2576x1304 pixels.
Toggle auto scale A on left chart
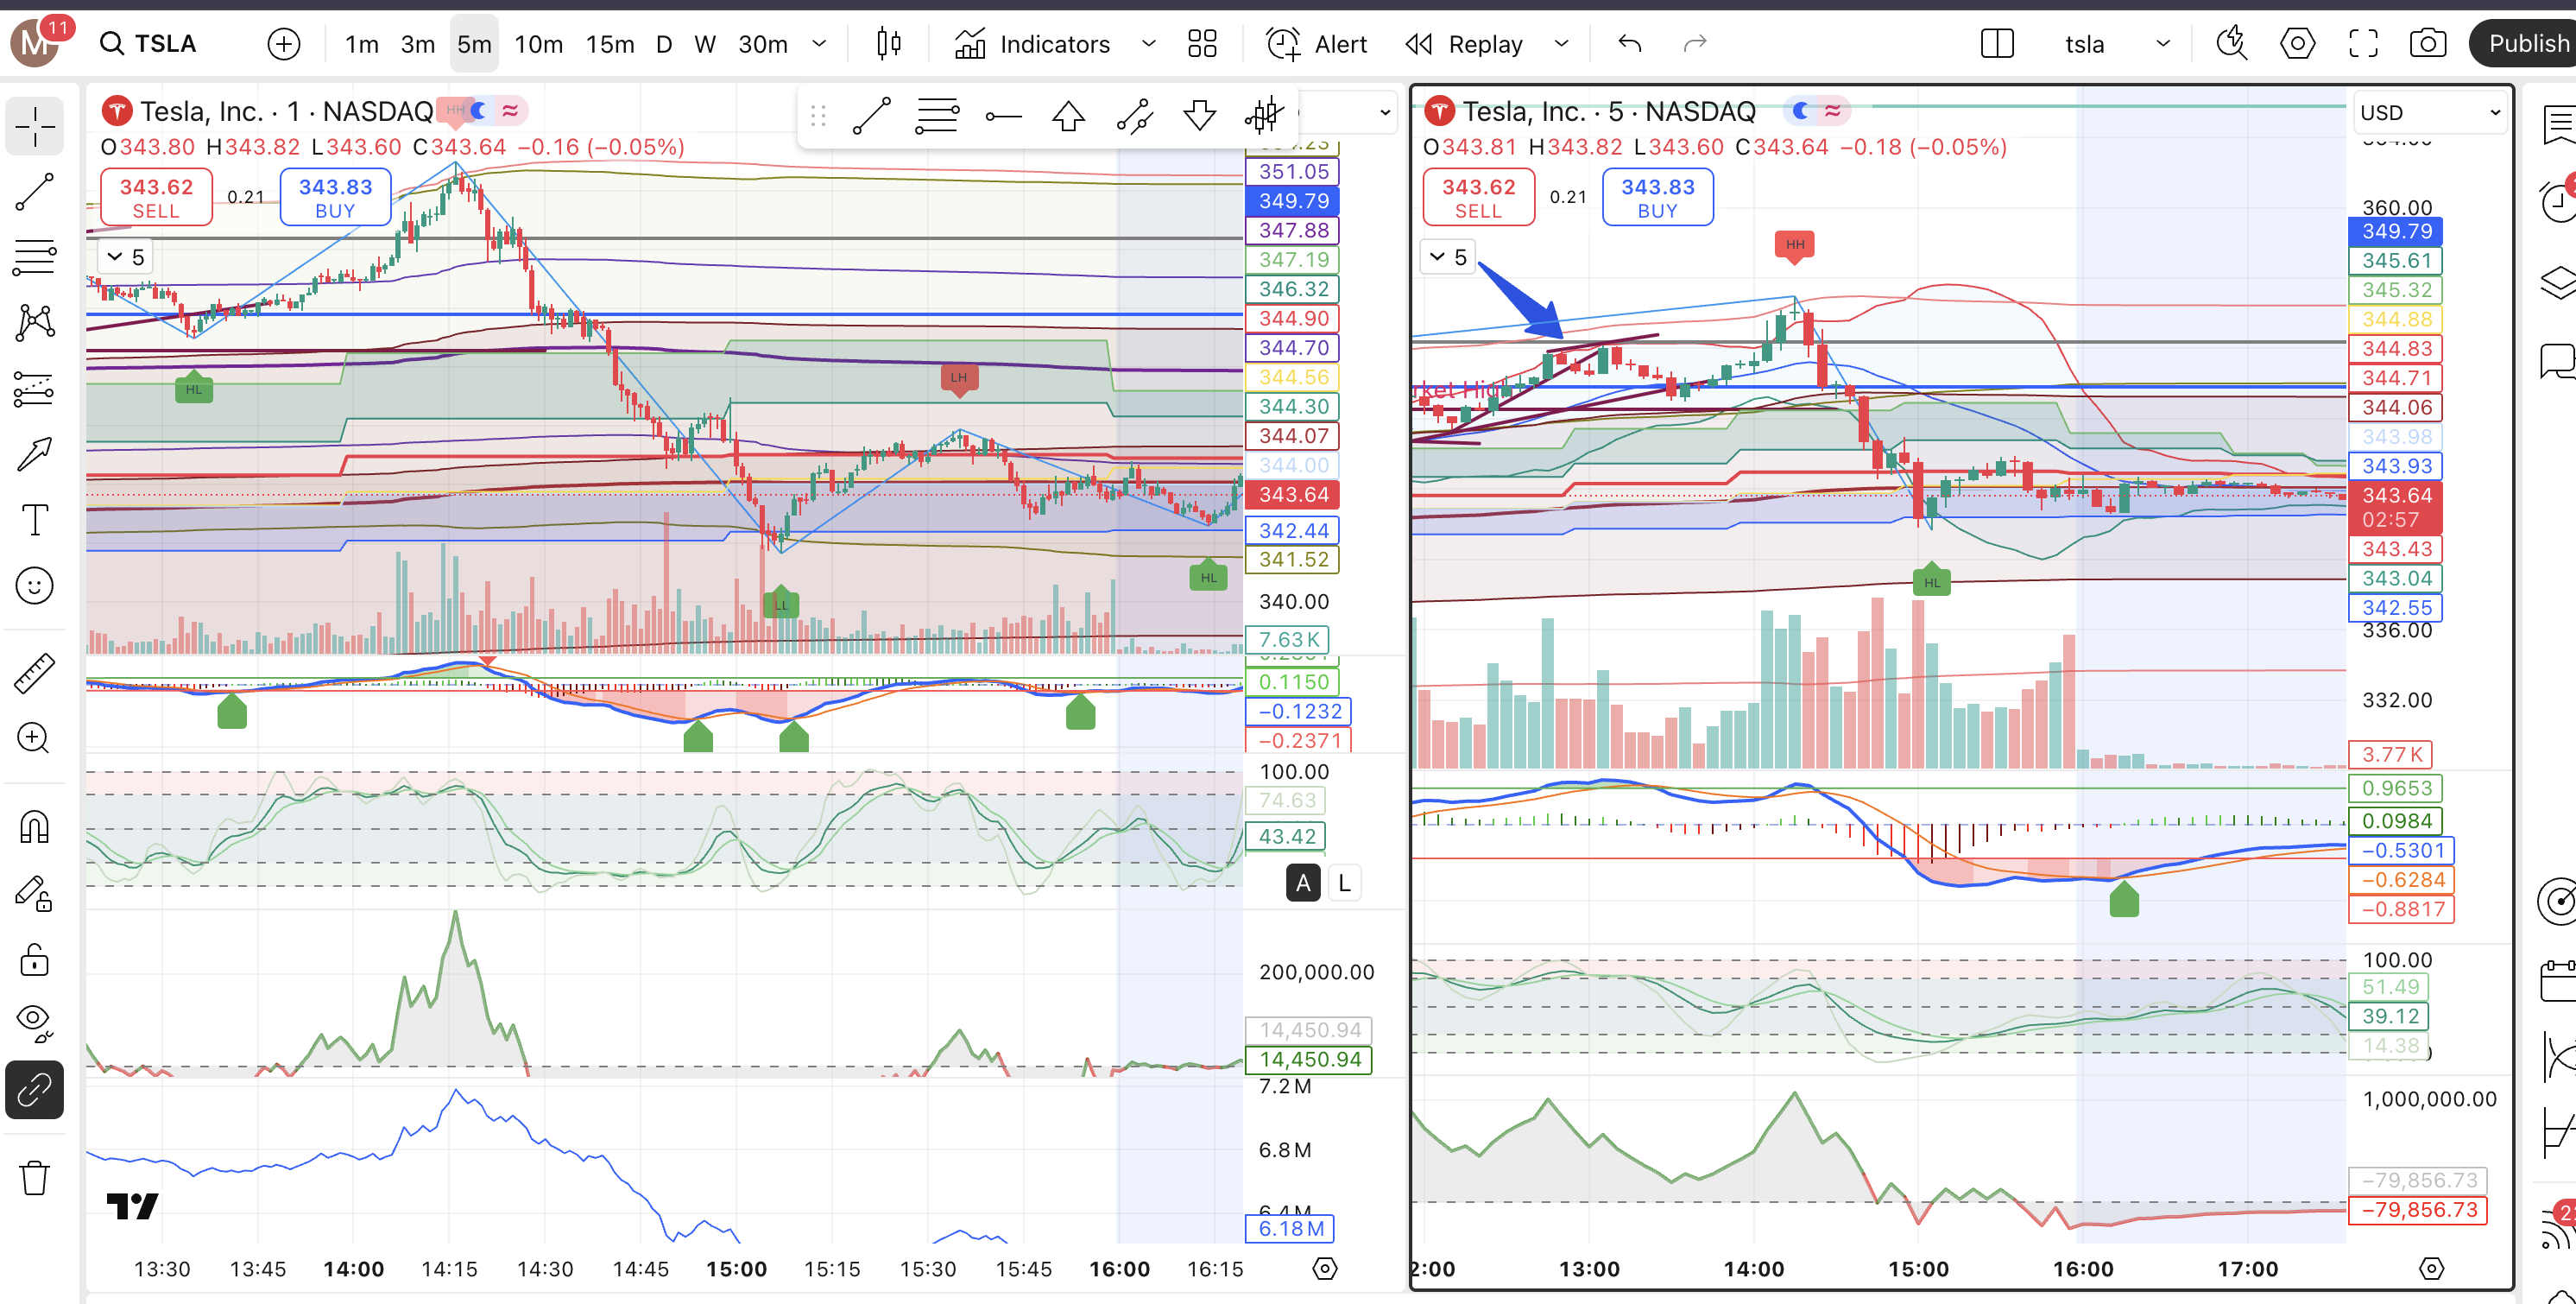[x=1302, y=883]
